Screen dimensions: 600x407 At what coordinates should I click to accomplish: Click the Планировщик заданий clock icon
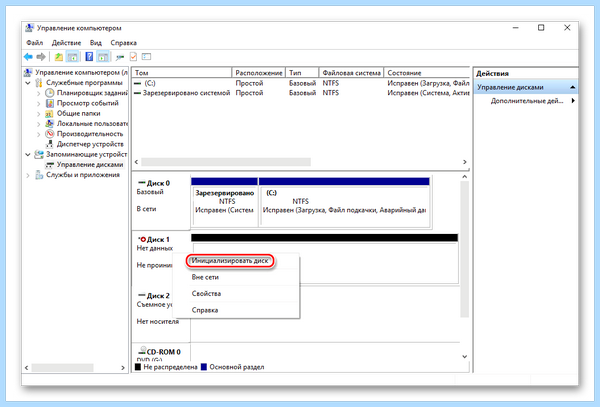pos(50,93)
